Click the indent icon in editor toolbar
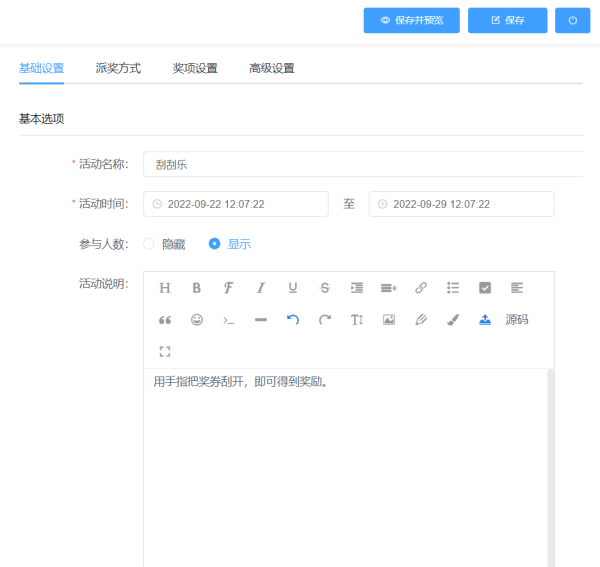 (357, 288)
